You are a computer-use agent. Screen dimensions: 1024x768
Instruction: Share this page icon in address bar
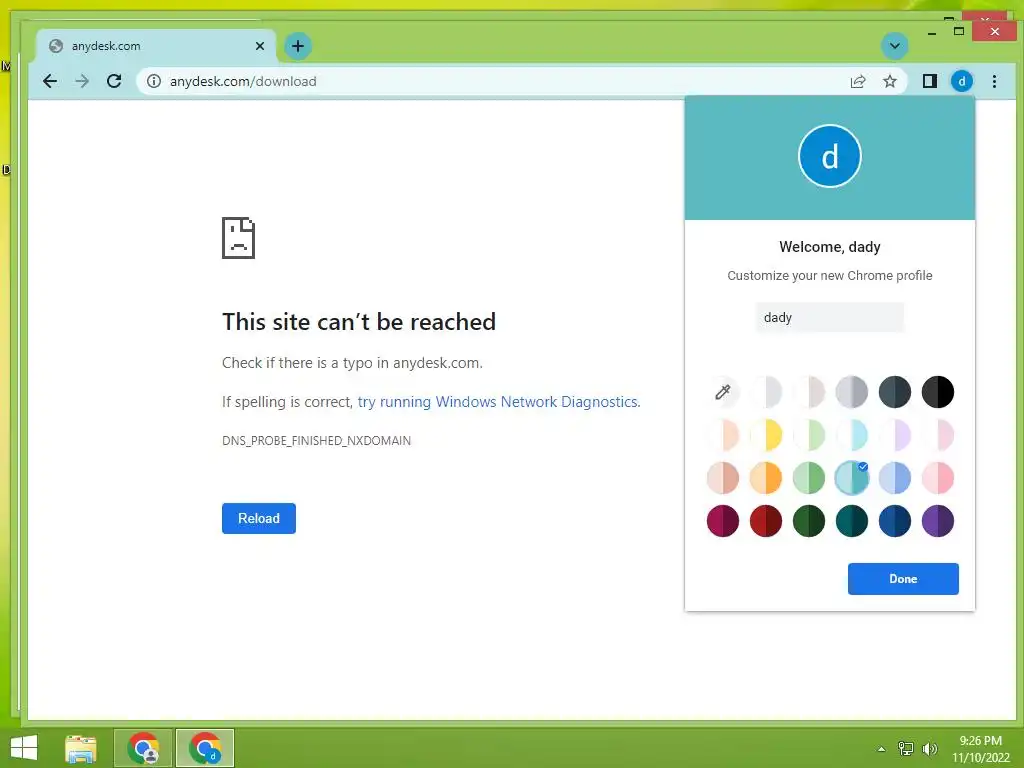857,81
